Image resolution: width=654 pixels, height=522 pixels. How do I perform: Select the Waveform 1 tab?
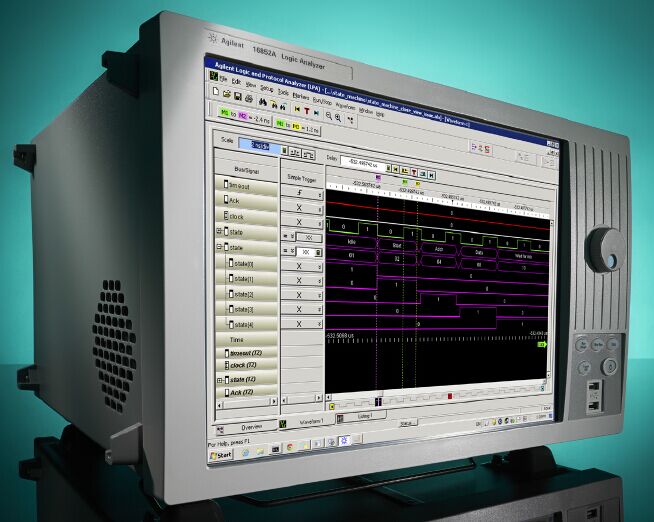[x=307, y=422]
